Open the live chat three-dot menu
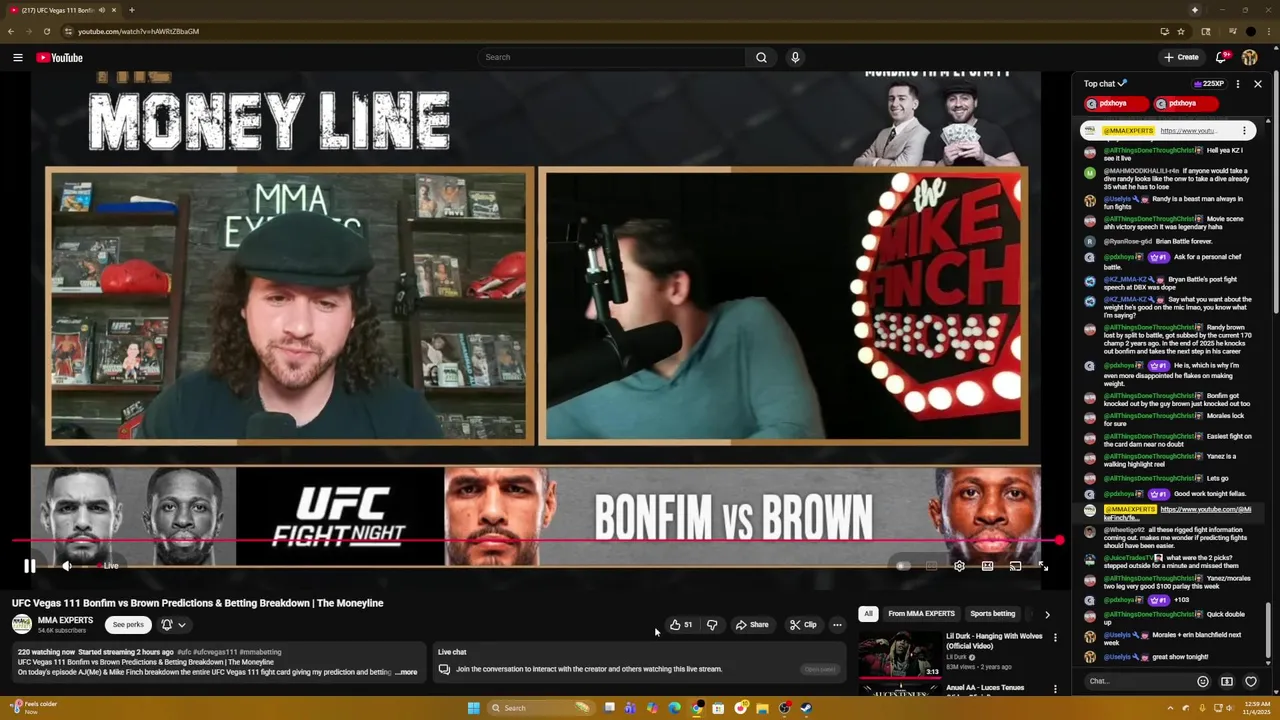The width and height of the screenshot is (1280, 720). coord(1238,84)
